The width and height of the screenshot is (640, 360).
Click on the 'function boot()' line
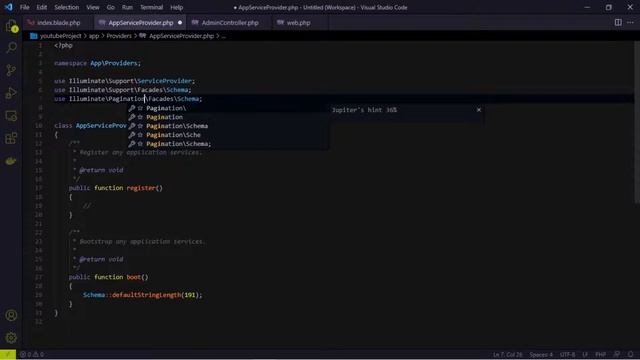109,277
